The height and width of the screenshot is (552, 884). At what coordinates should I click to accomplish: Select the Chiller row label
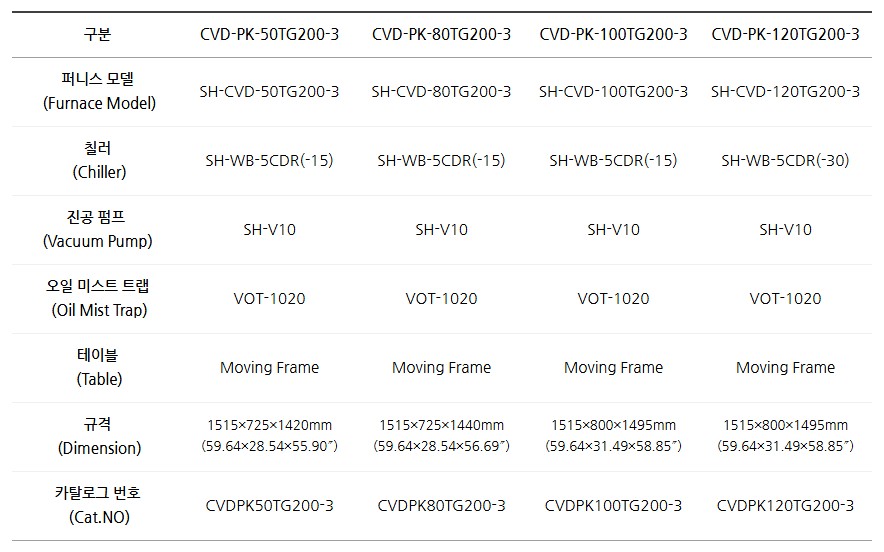point(99,160)
